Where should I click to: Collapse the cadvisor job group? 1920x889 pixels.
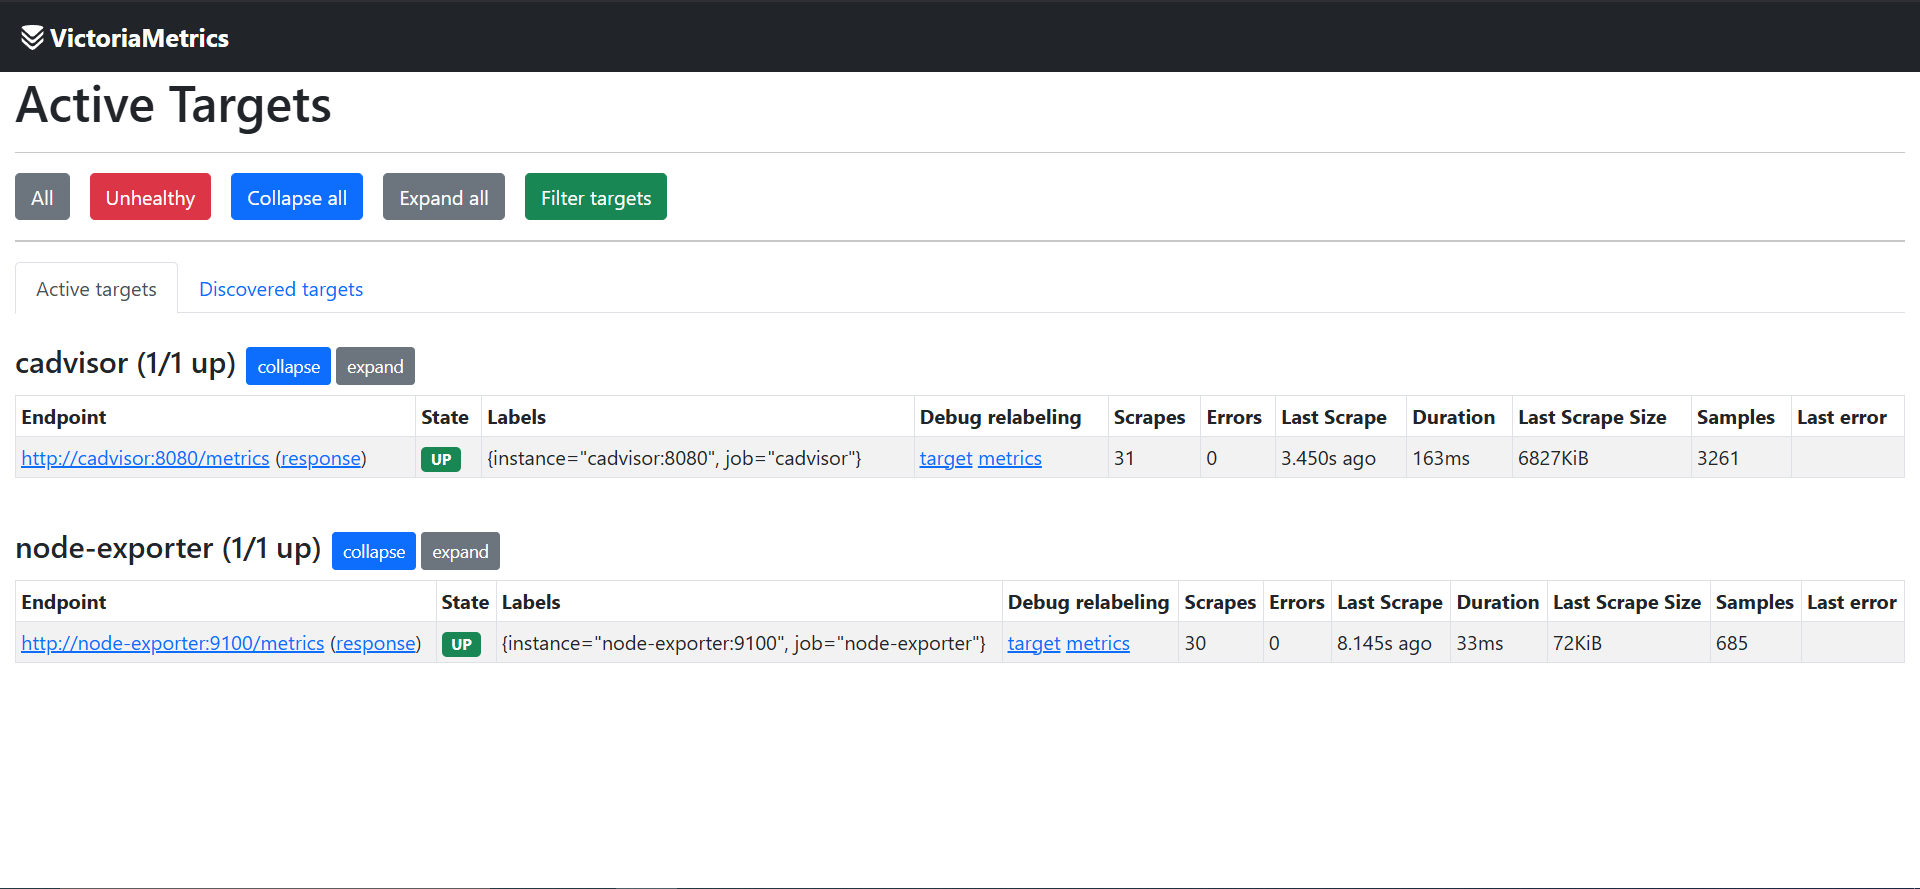point(288,366)
